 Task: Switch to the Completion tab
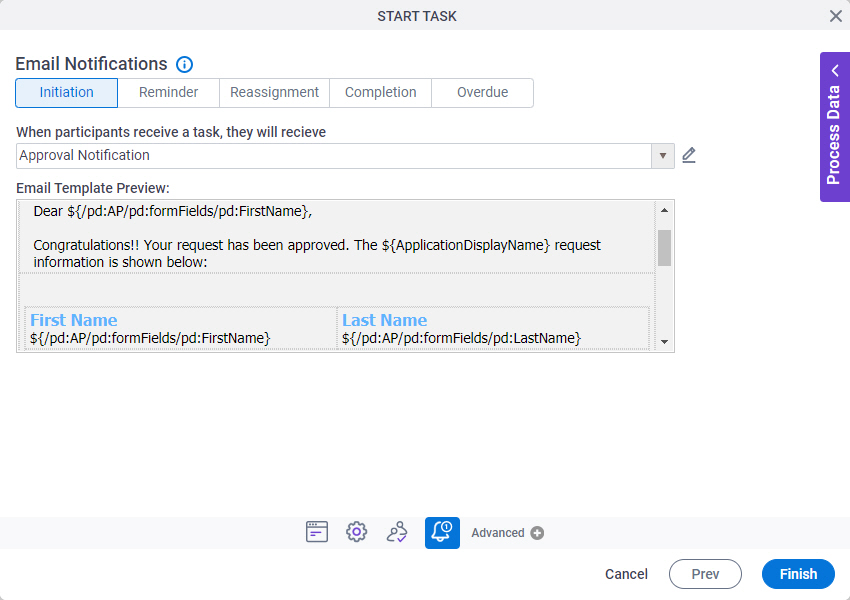tap(381, 93)
